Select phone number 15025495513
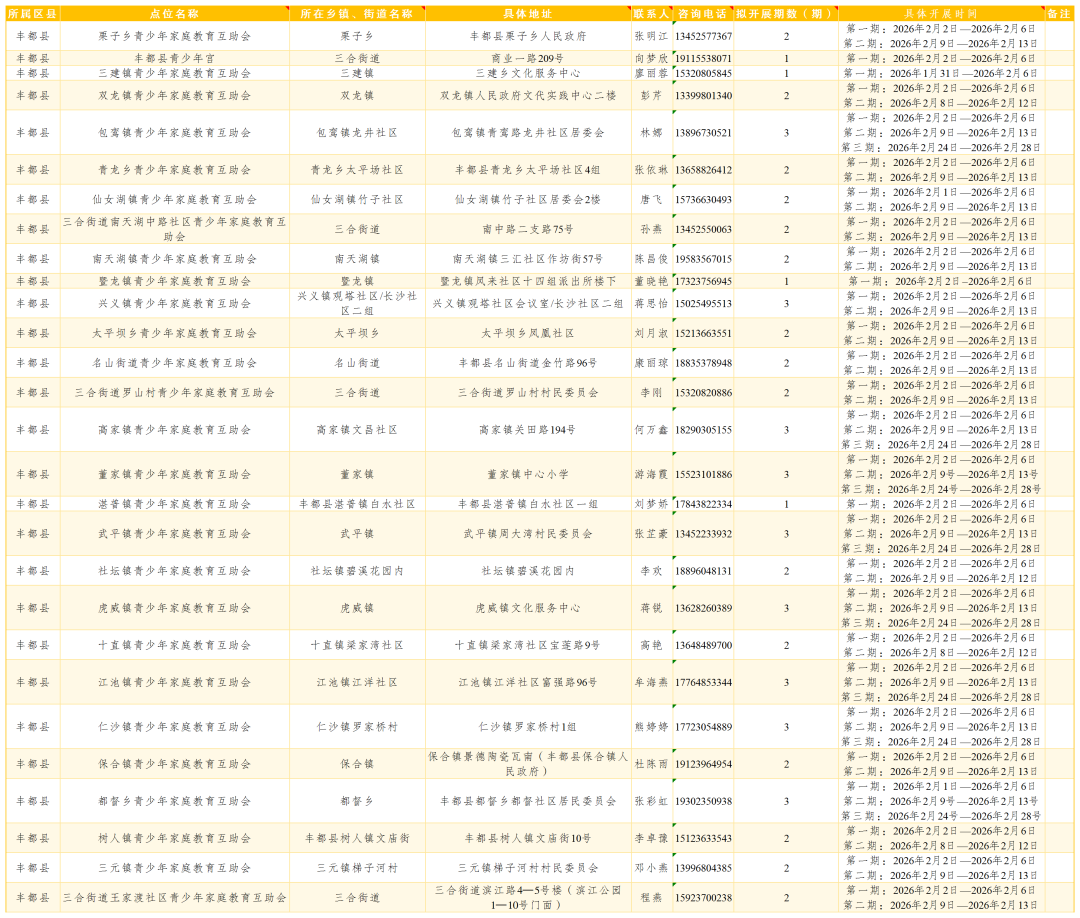This screenshot has height=918, width=1080. point(703,304)
